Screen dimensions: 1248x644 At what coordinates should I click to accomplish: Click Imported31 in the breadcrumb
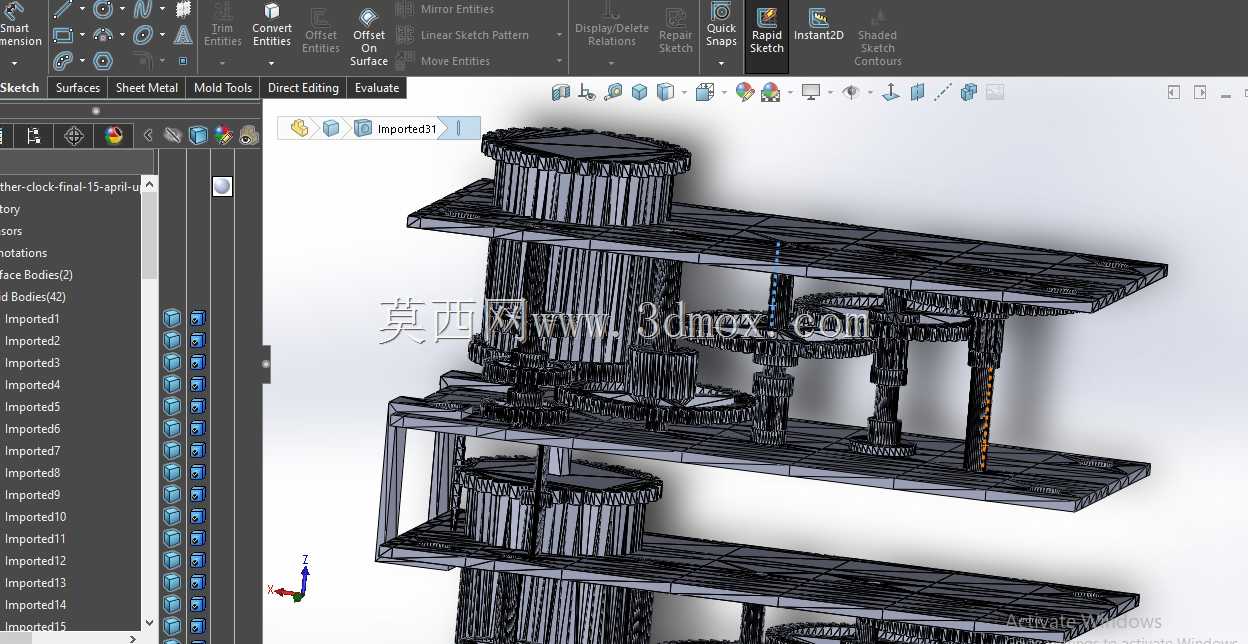pos(407,129)
